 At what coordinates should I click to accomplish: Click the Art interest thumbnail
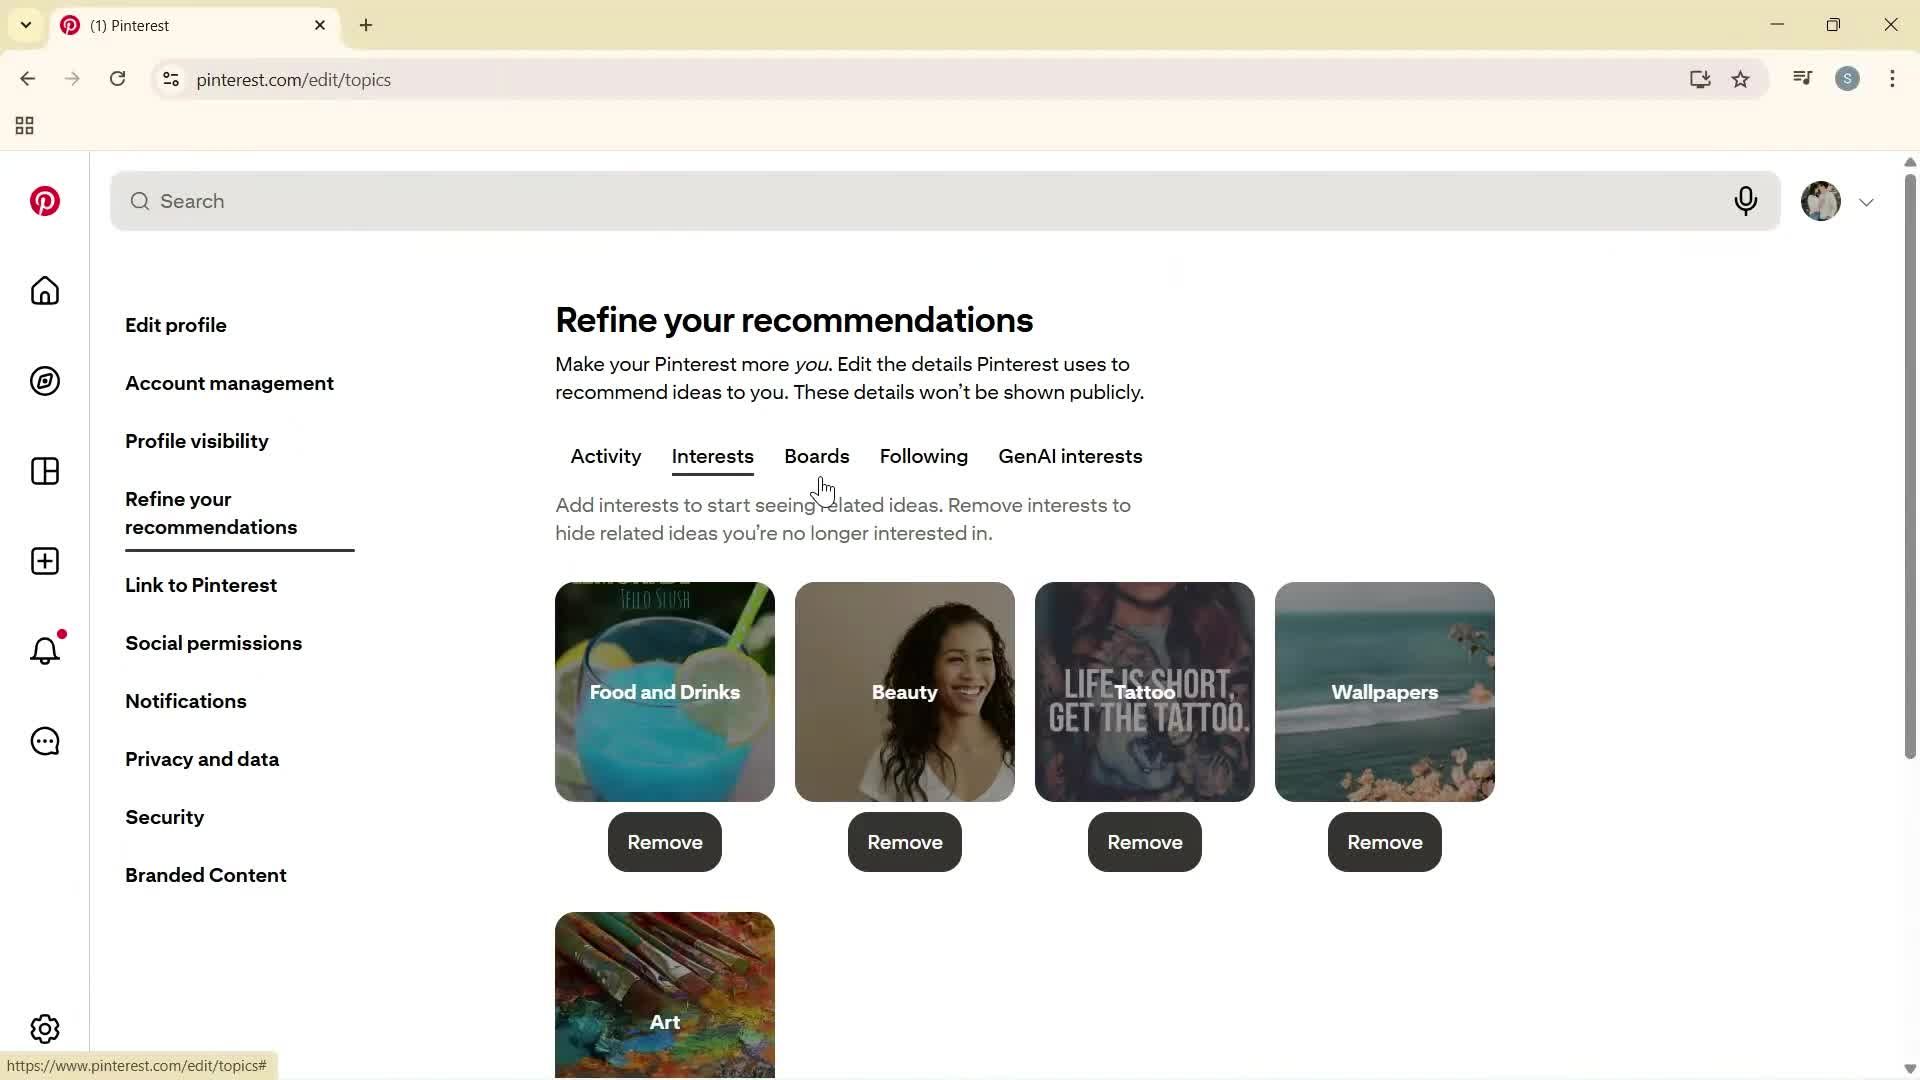[x=664, y=995]
